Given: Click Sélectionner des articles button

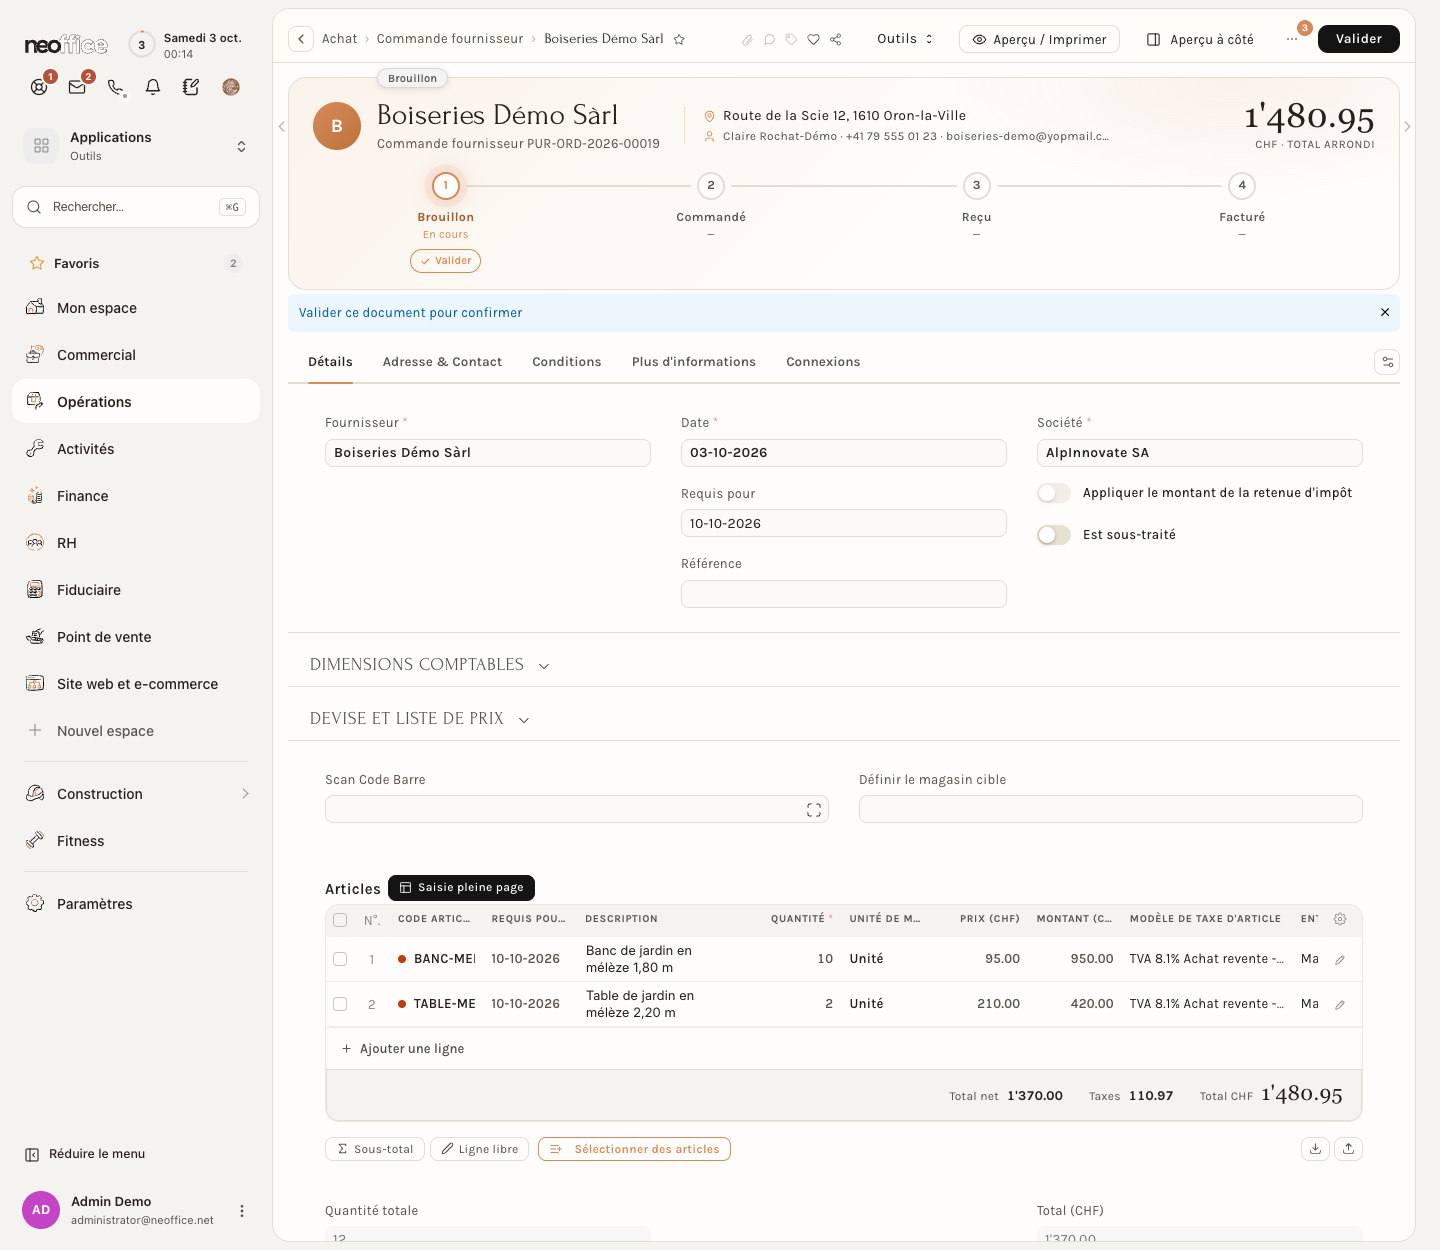Looking at the screenshot, I should [x=634, y=1149].
